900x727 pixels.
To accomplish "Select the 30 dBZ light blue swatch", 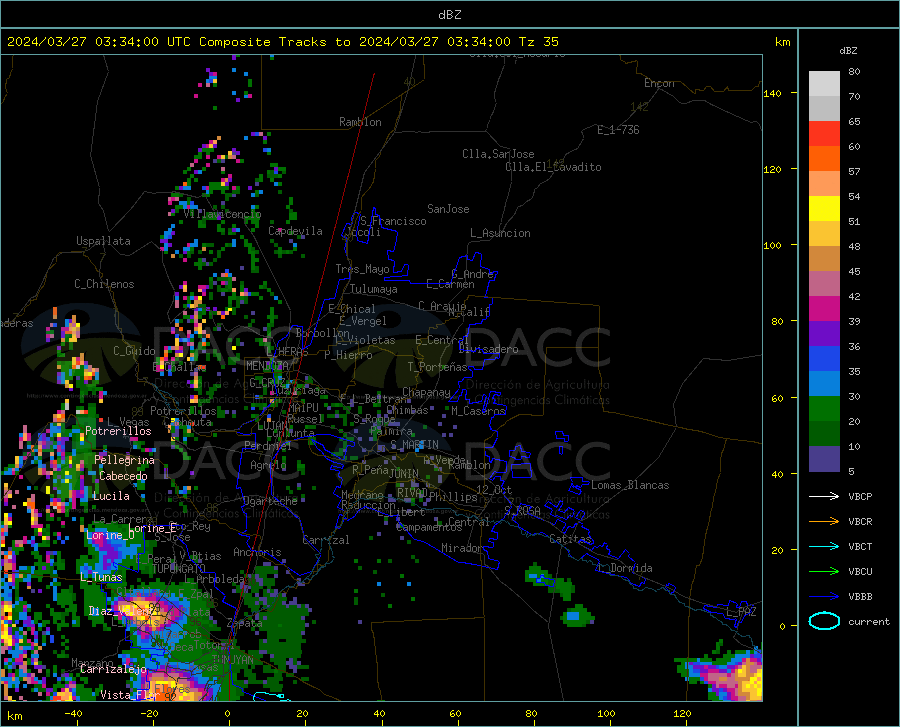I will tap(824, 383).
